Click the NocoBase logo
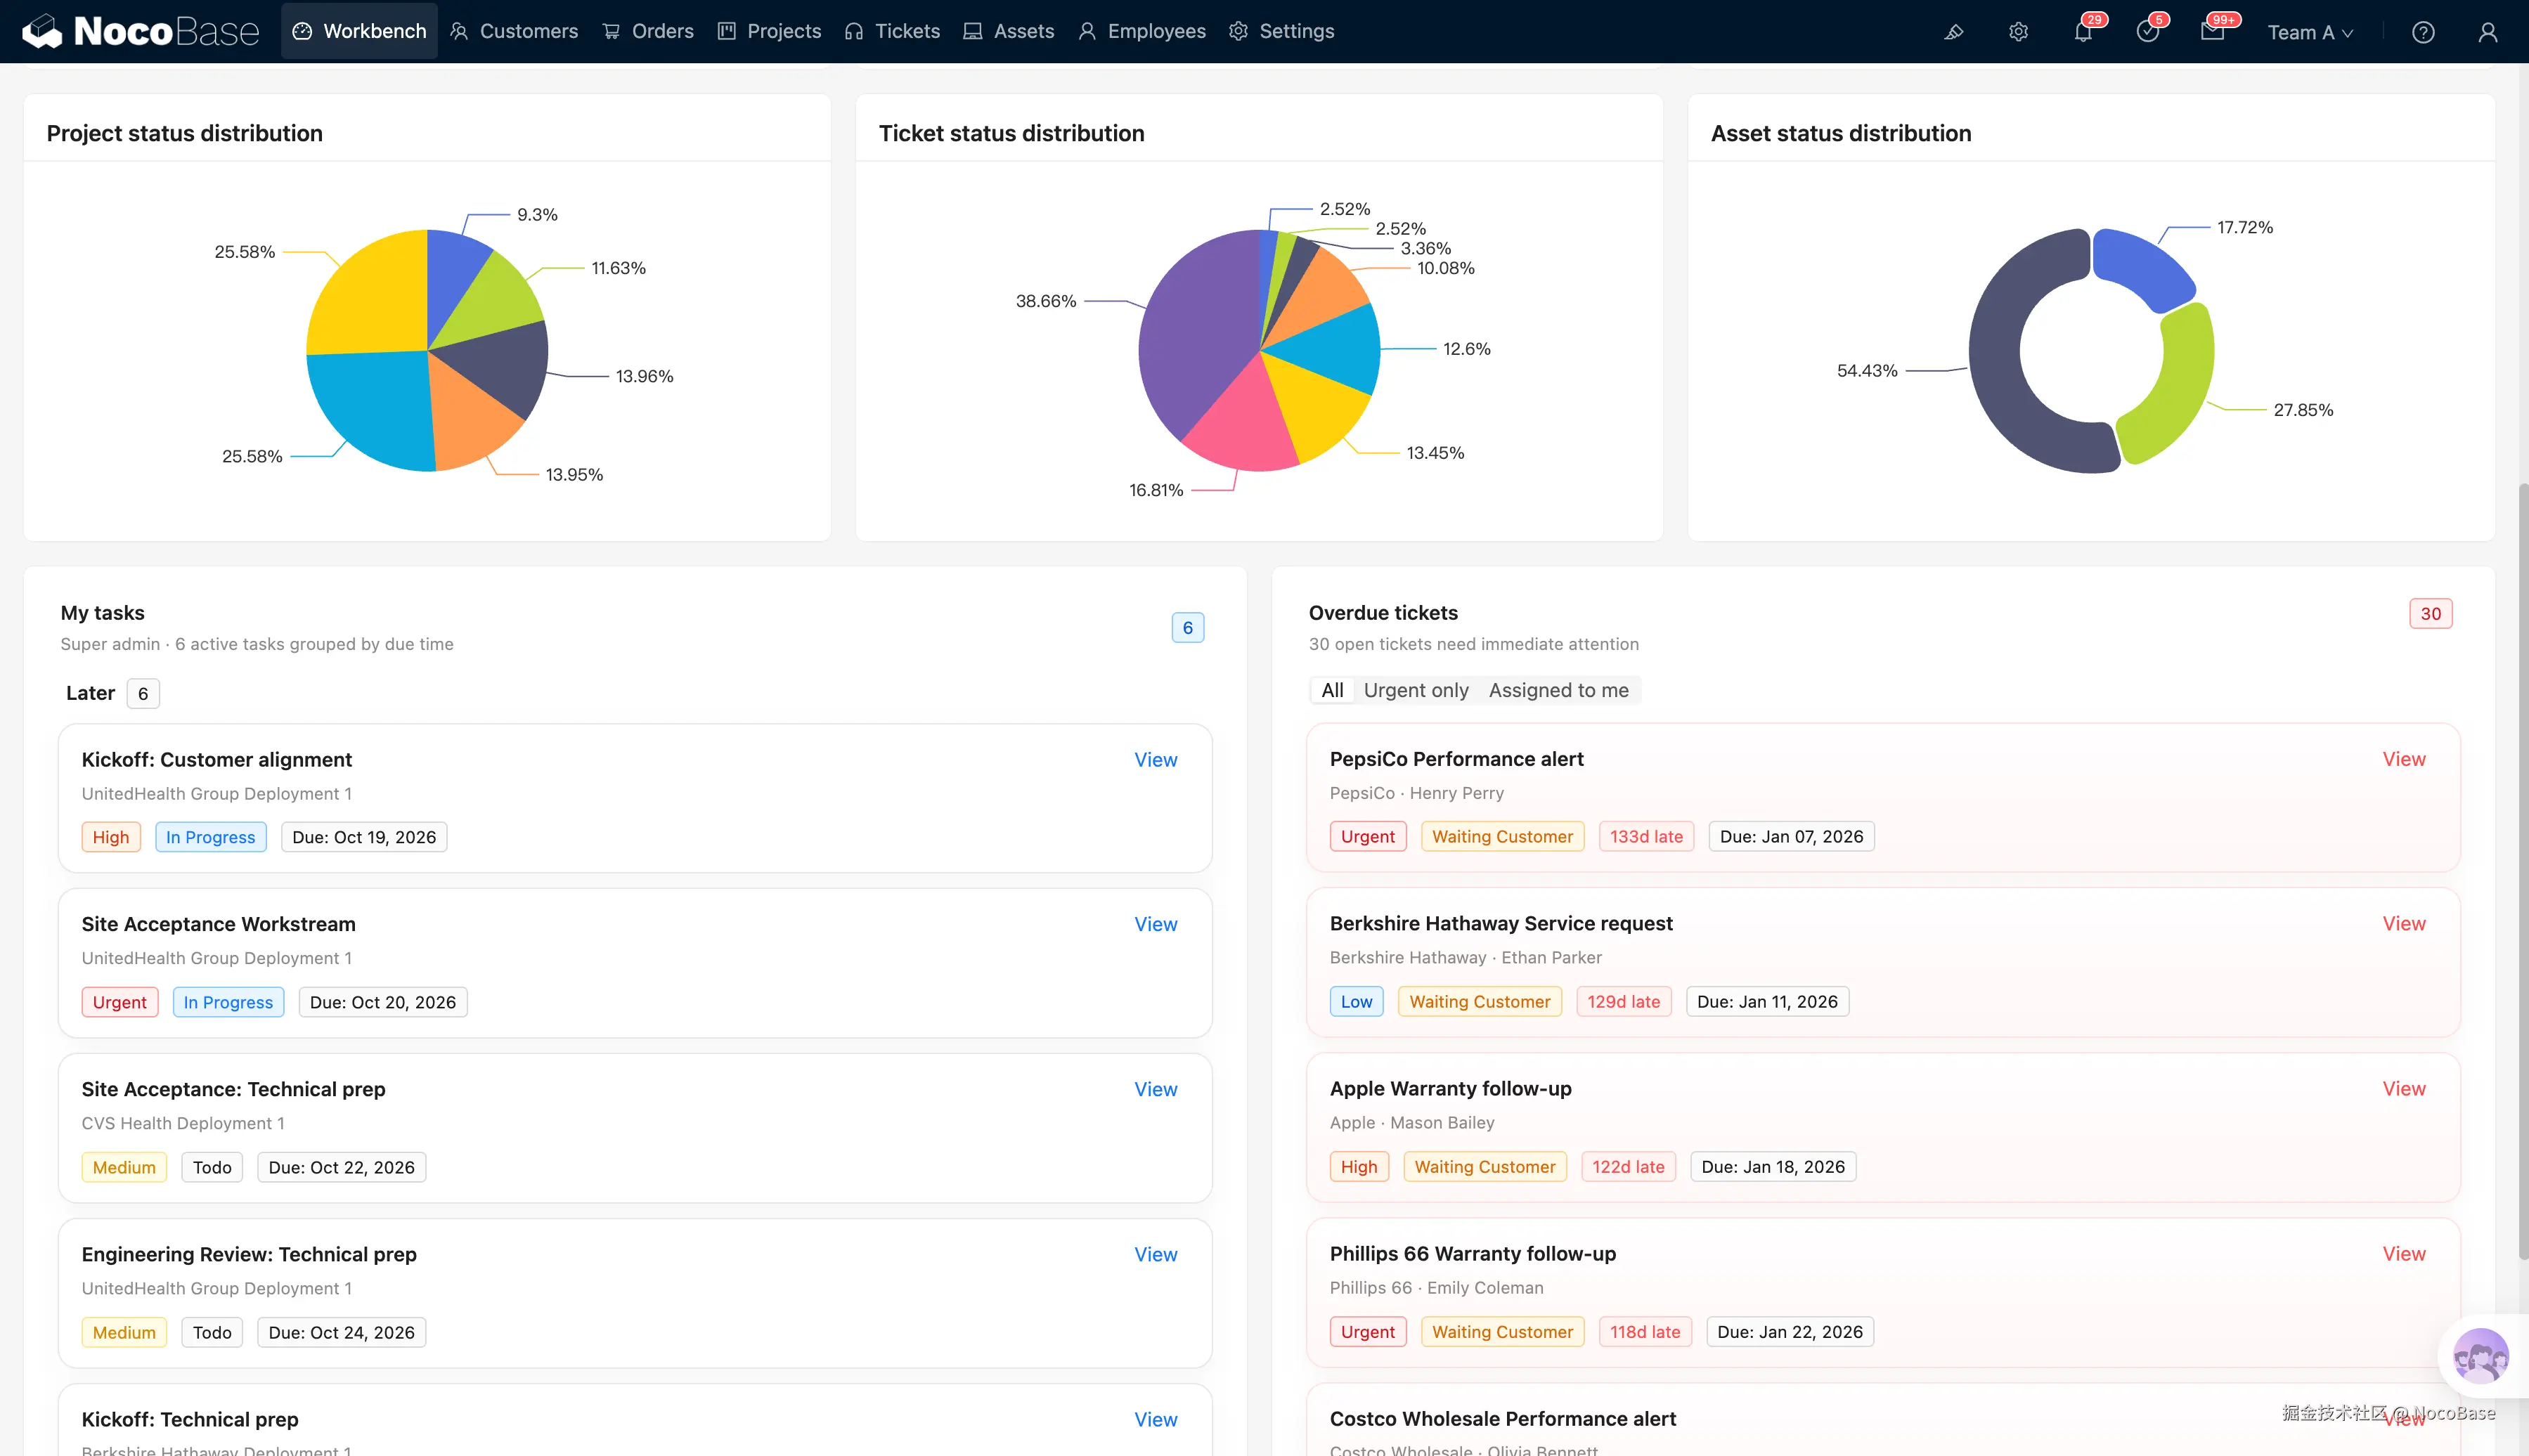 point(141,31)
